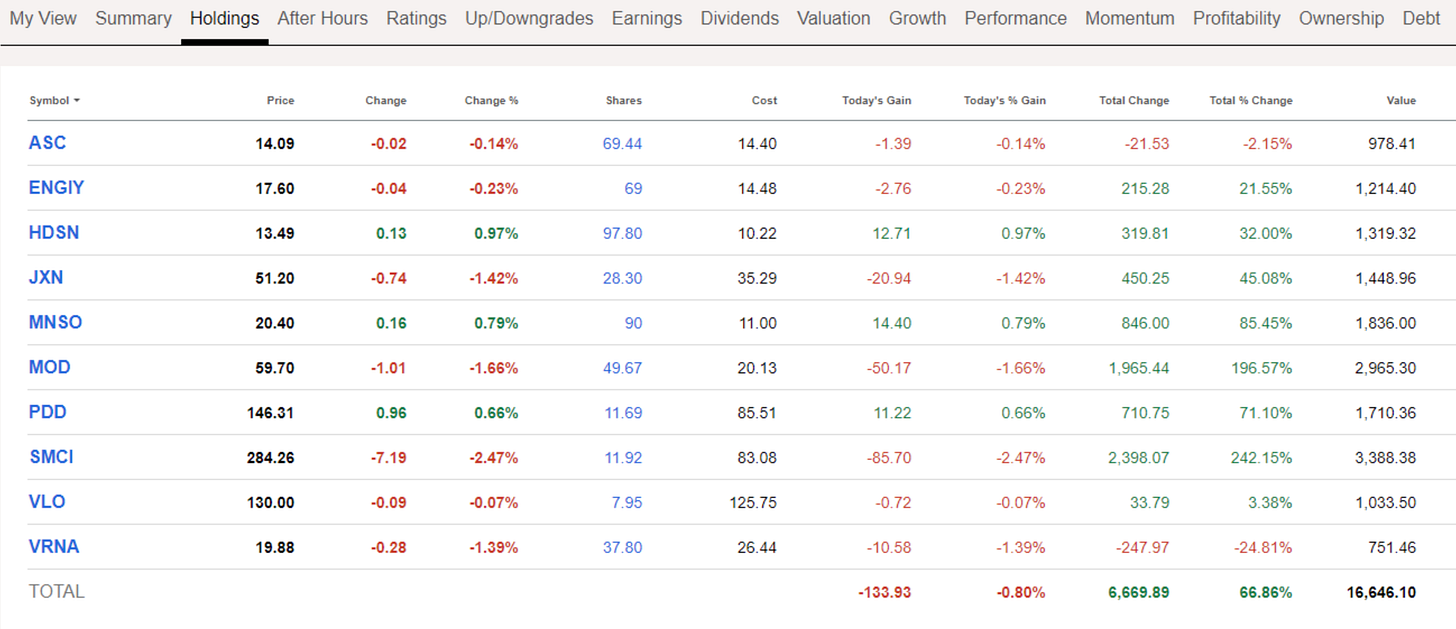This screenshot has width=1456, height=629.
Task: Switch to the Profitability tab
Action: tap(1236, 18)
